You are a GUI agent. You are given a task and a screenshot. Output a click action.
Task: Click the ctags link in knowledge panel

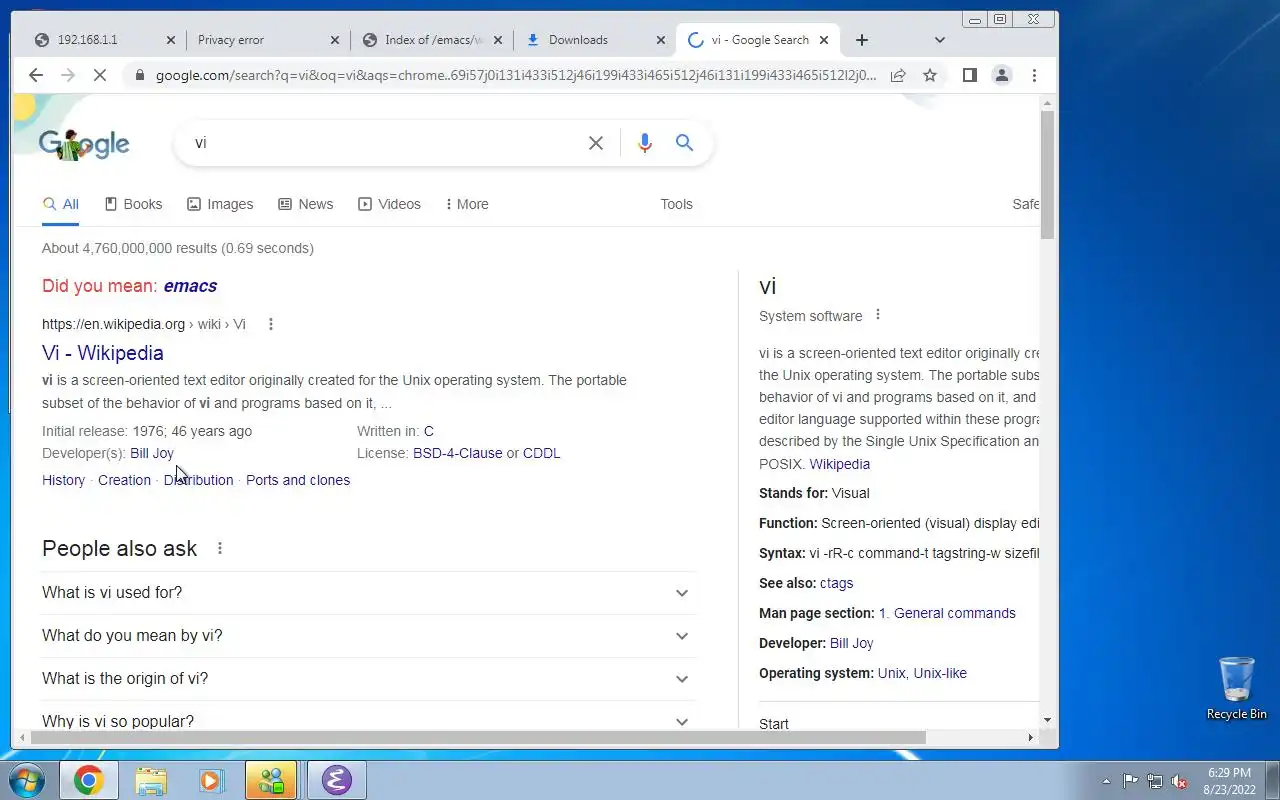tap(837, 583)
